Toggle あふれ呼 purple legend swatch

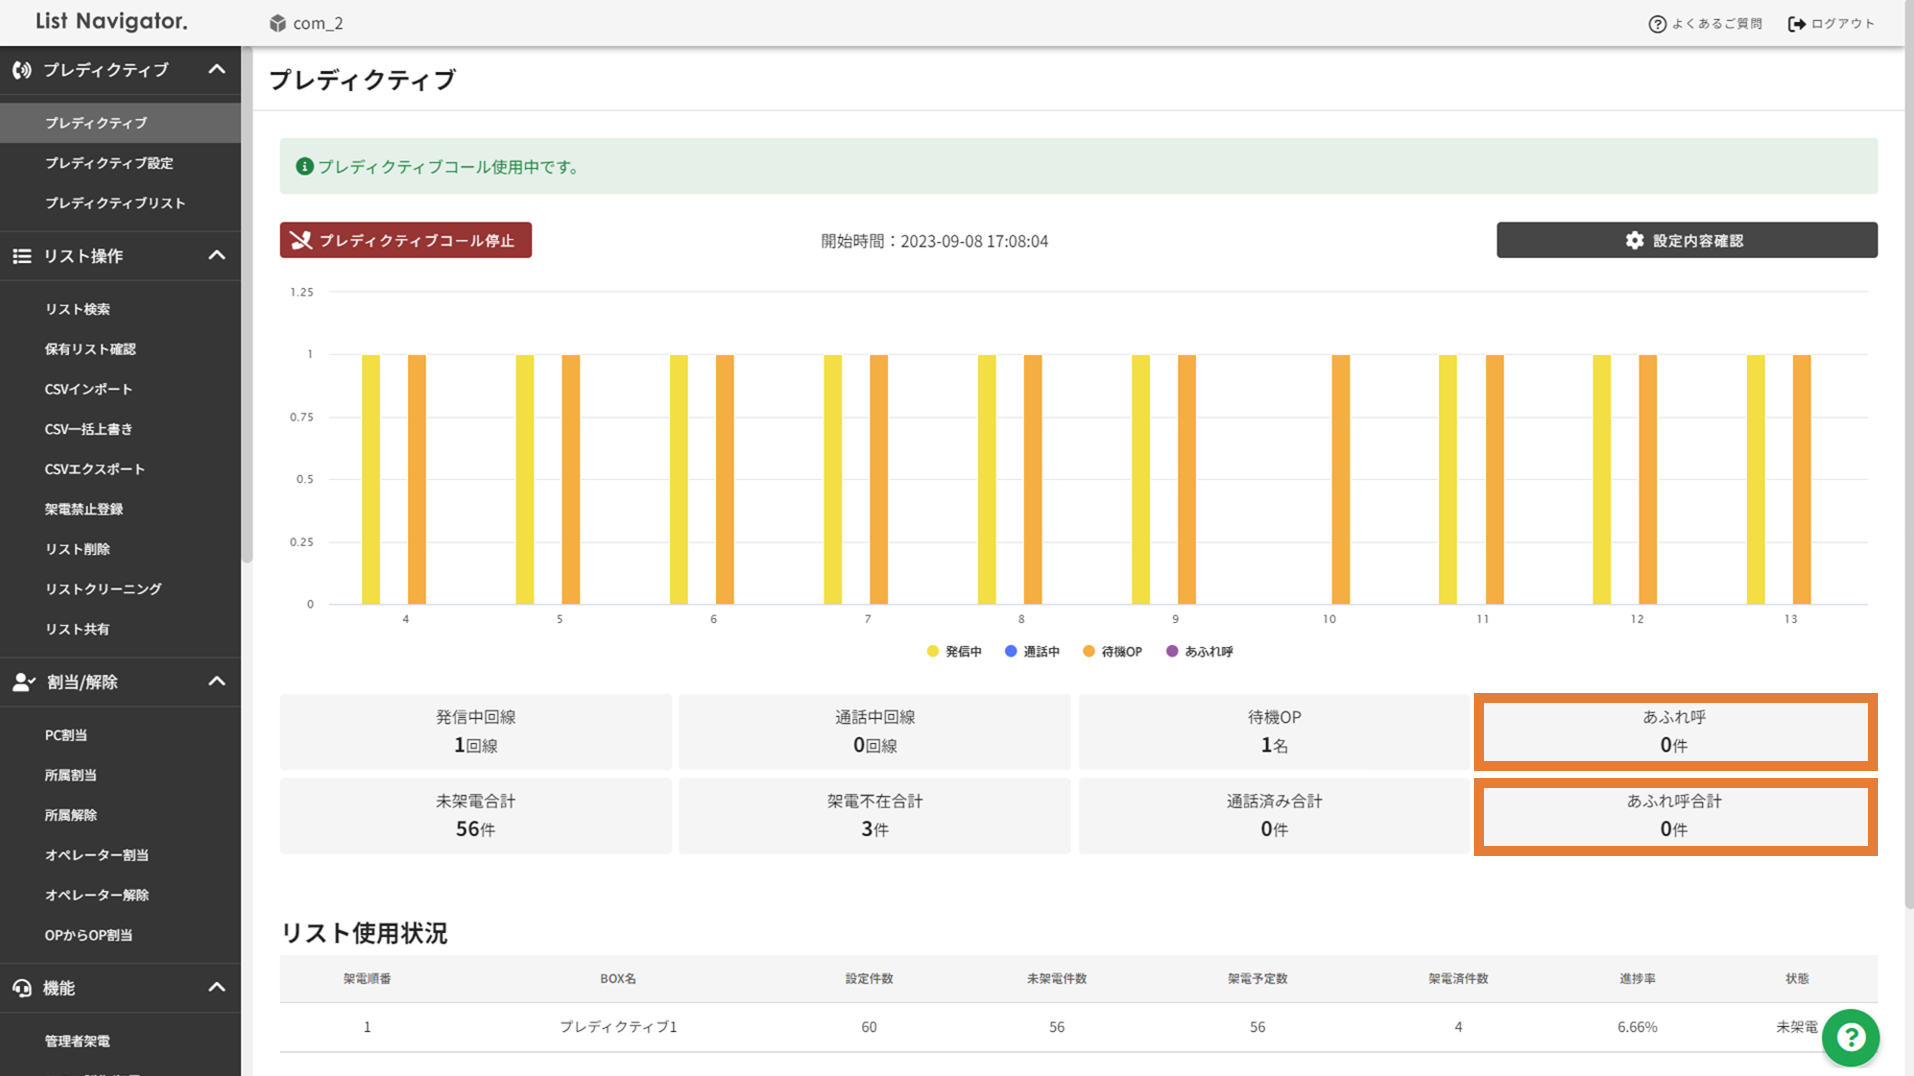[x=1172, y=652]
